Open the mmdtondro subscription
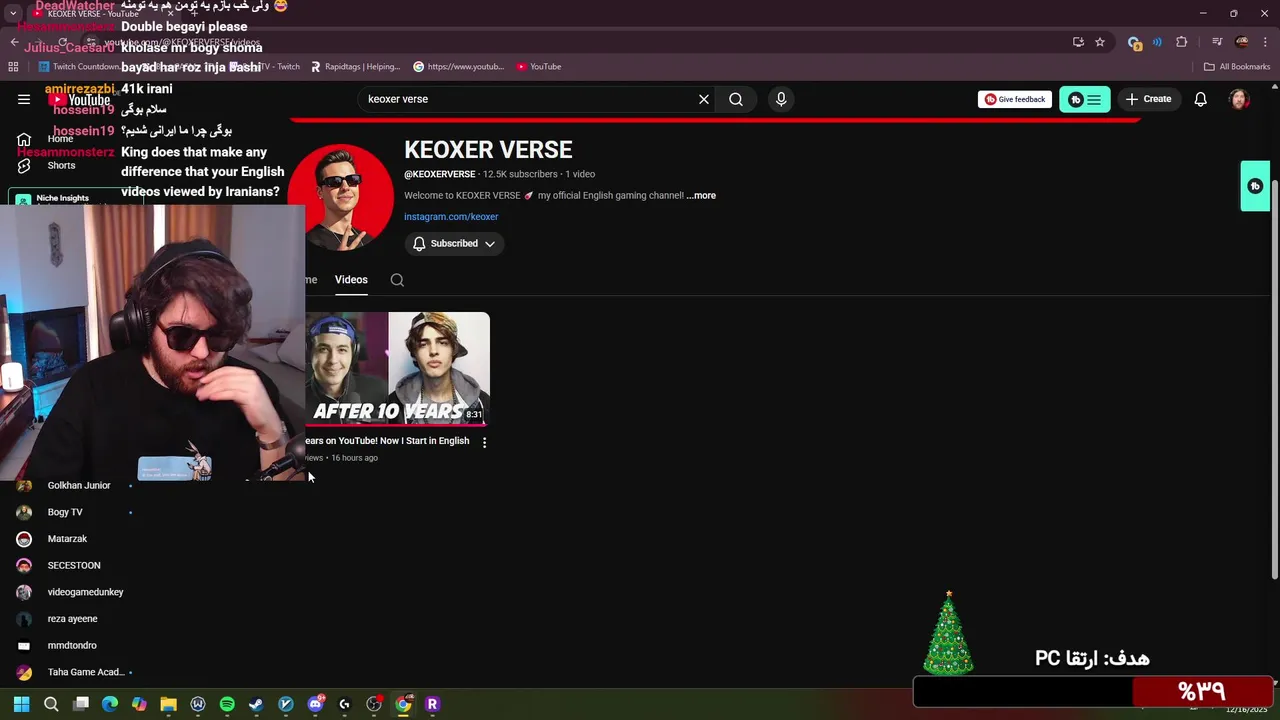 [x=70, y=646]
